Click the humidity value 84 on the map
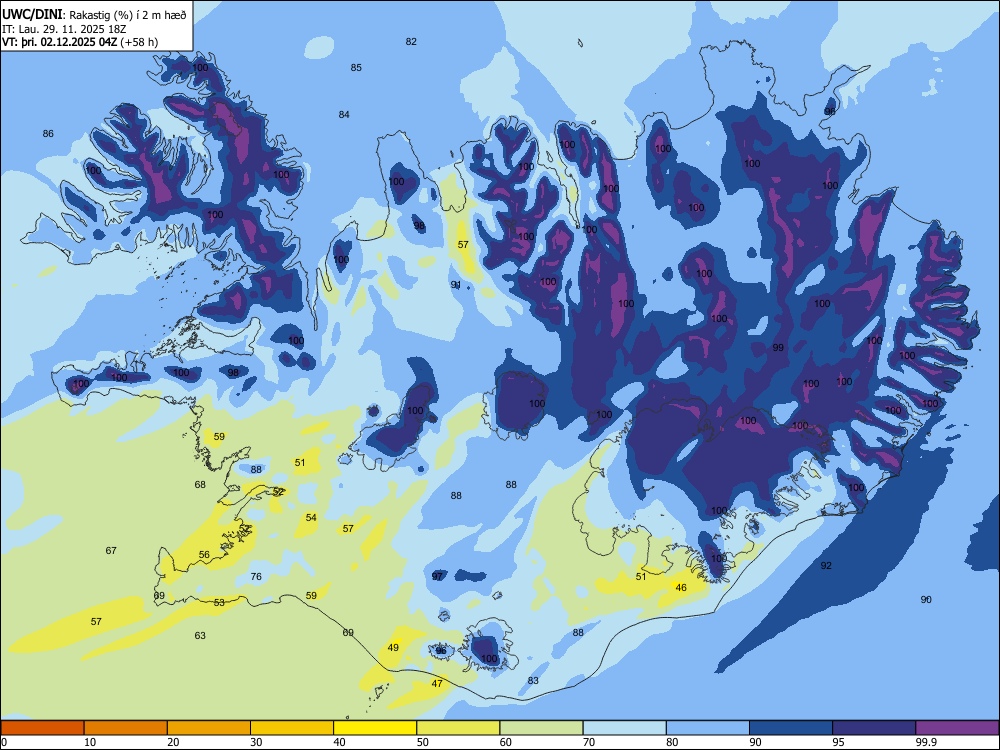The image size is (1000, 750). (x=344, y=115)
